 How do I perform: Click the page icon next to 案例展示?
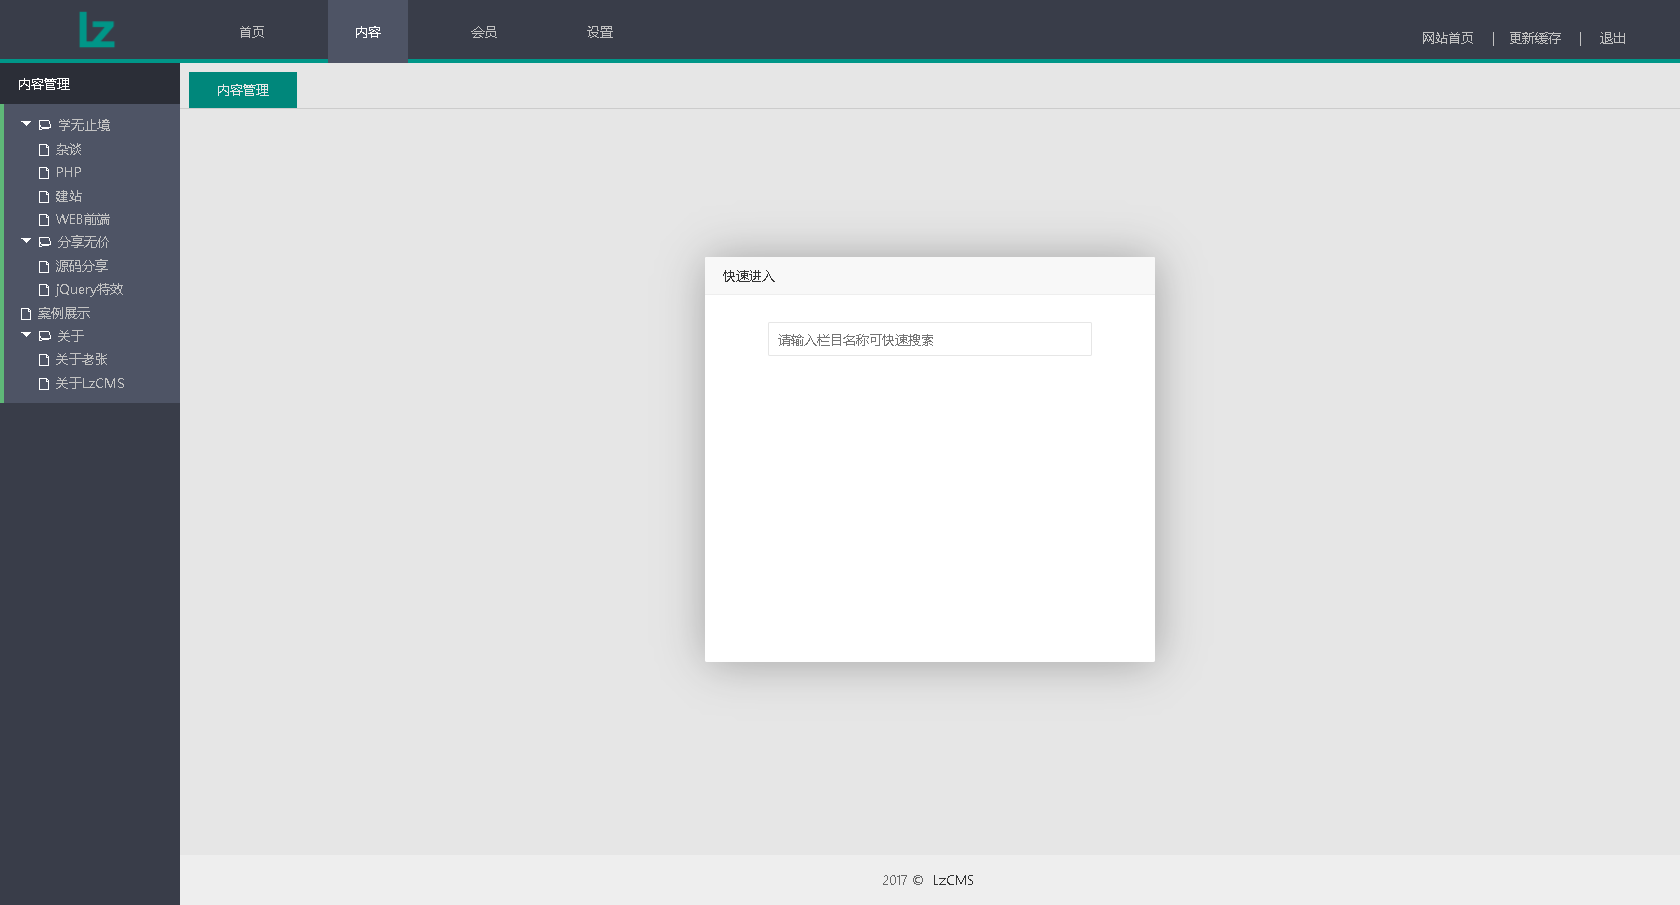[26, 314]
